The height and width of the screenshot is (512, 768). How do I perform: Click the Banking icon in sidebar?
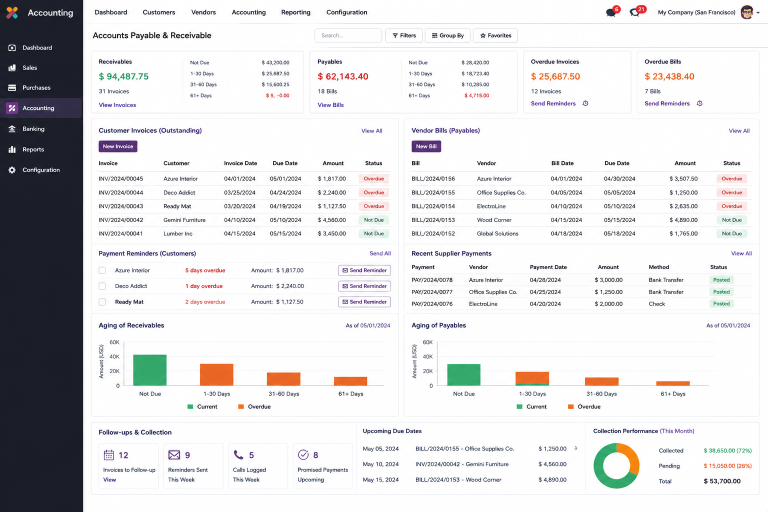tap(12, 129)
